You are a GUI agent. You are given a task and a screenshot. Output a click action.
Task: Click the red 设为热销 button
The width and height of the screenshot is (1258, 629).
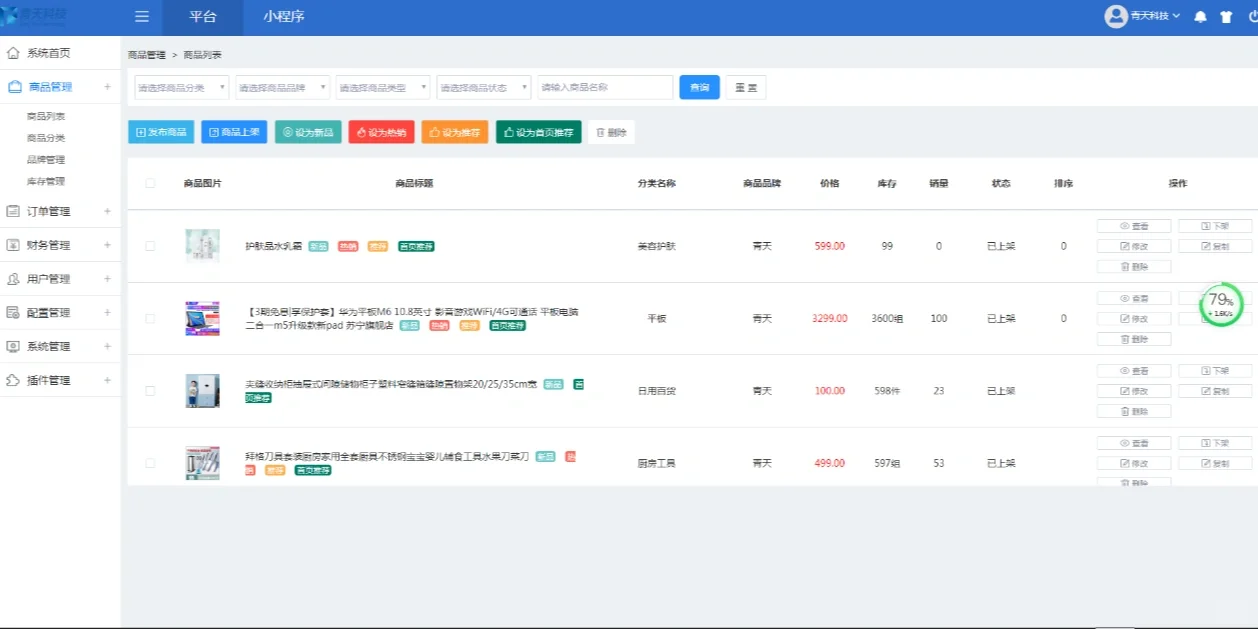381,132
